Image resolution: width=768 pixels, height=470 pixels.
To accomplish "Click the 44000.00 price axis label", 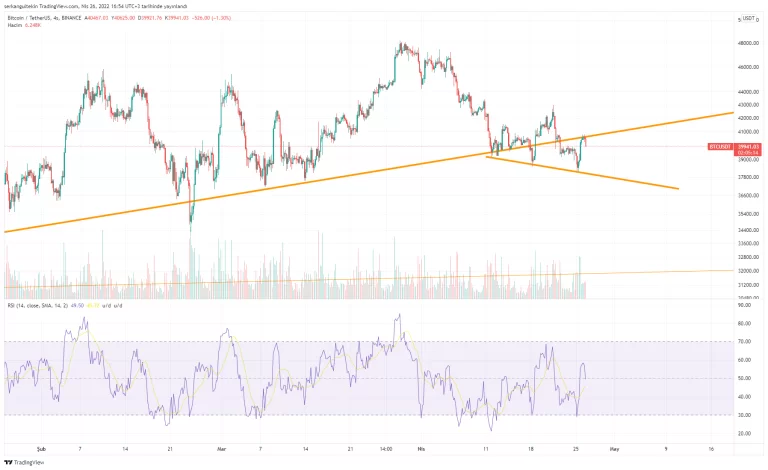I will (x=748, y=91).
